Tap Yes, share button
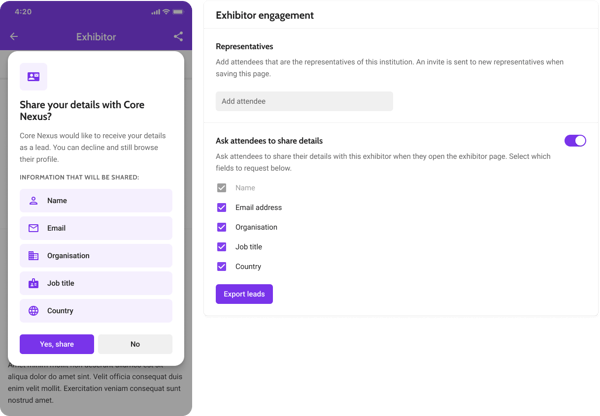The width and height of the screenshot is (600, 416). click(57, 344)
